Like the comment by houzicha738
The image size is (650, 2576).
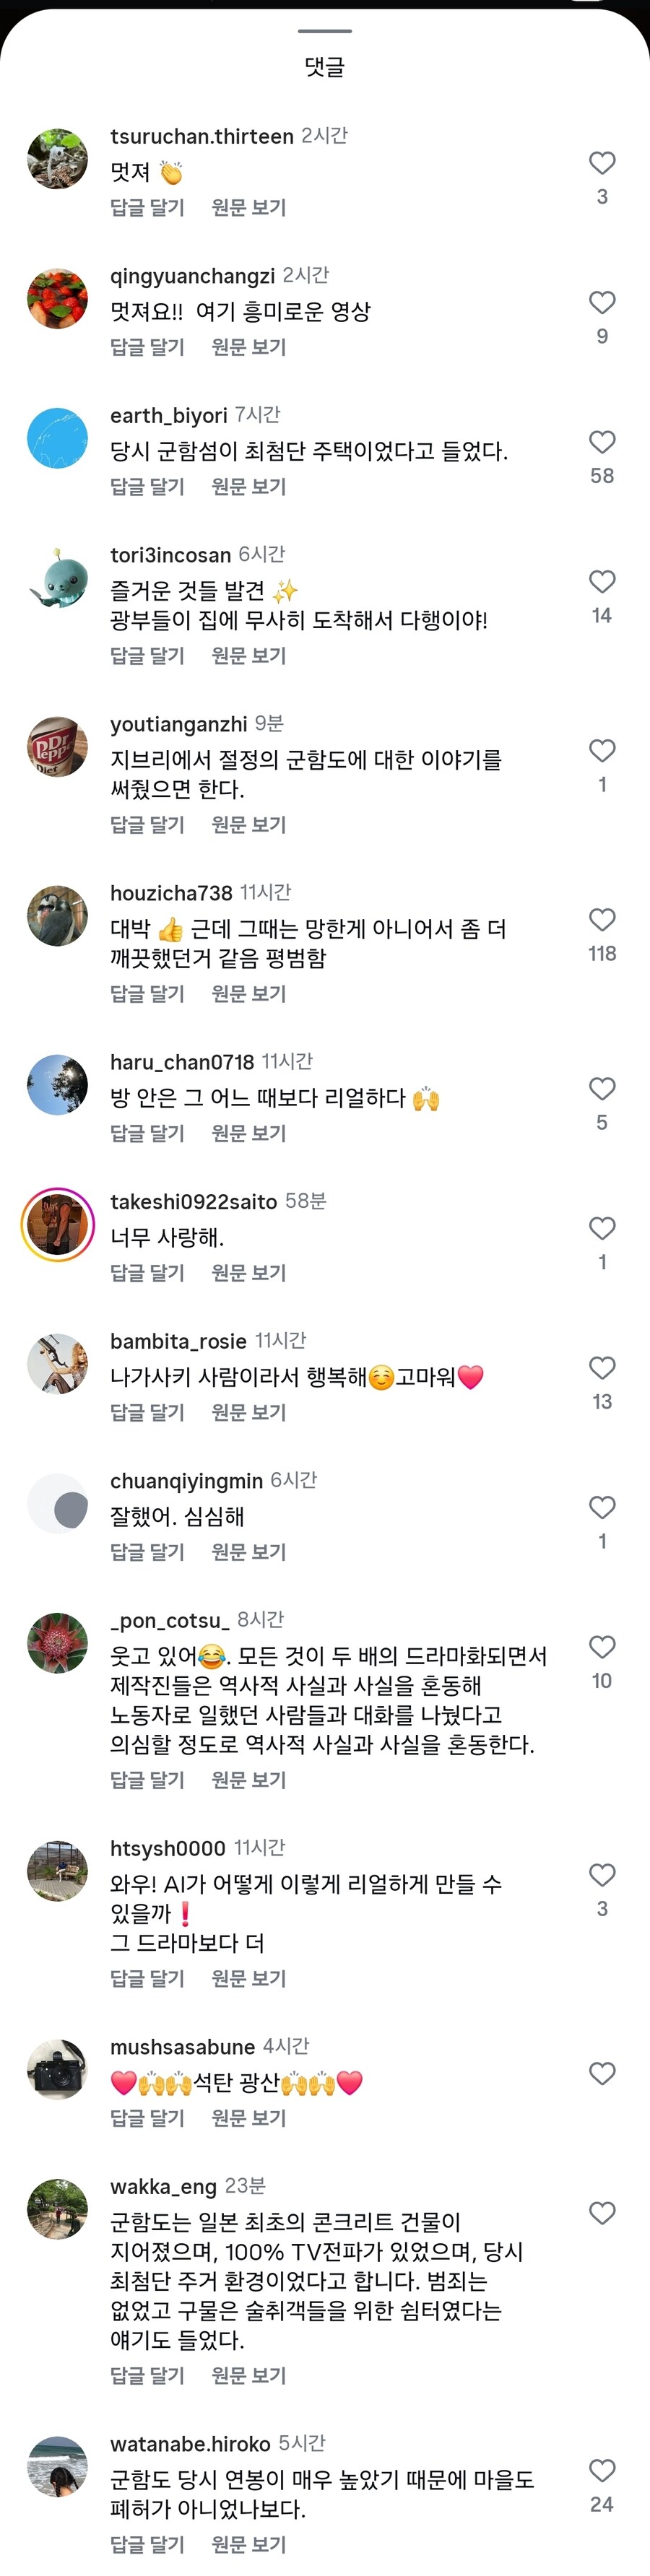tap(602, 920)
